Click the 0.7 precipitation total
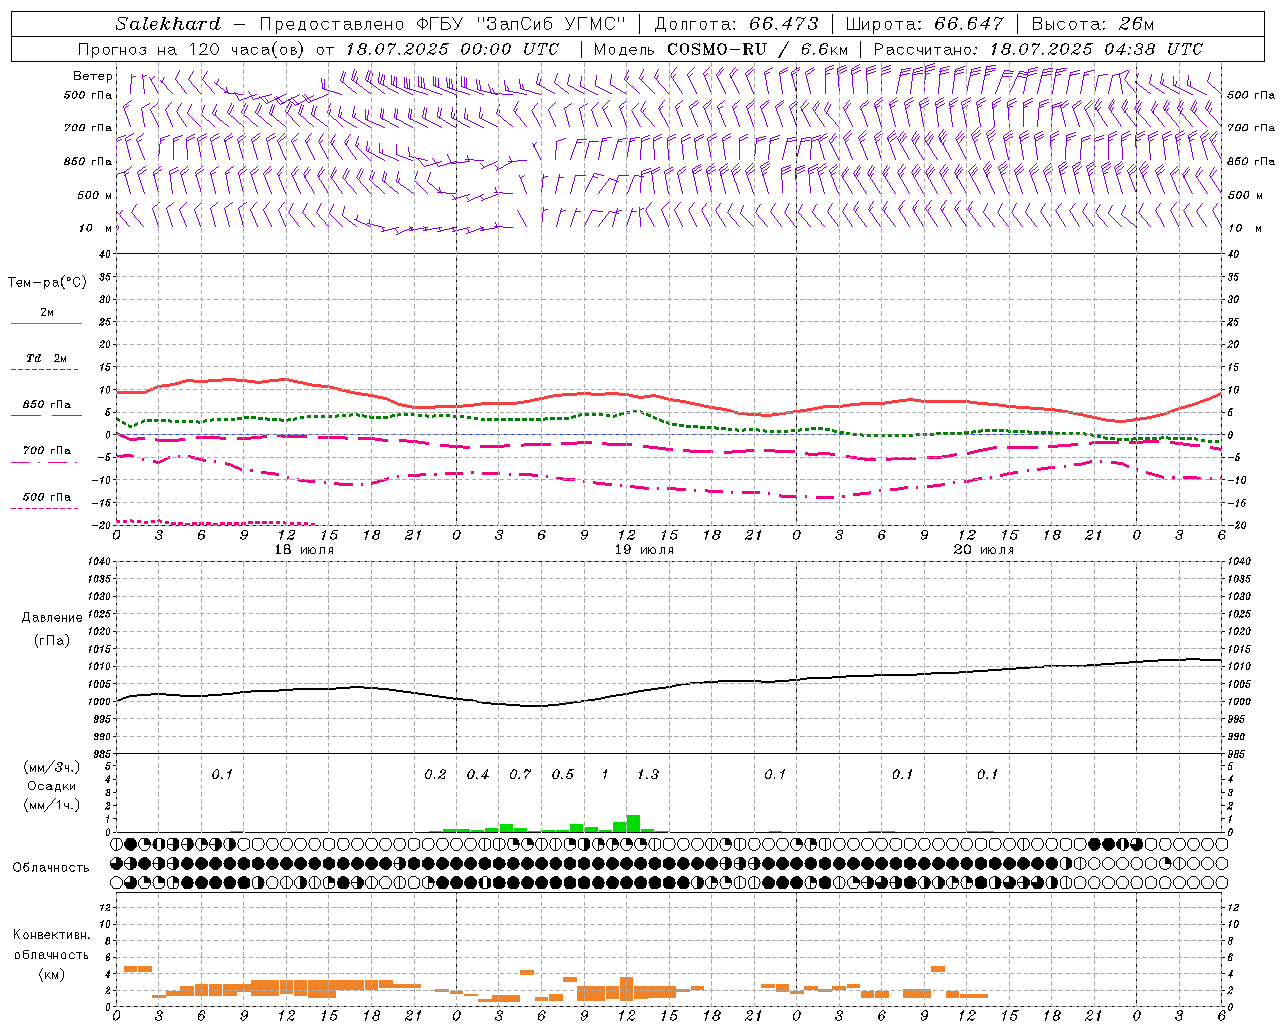 pyautogui.click(x=520, y=774)
